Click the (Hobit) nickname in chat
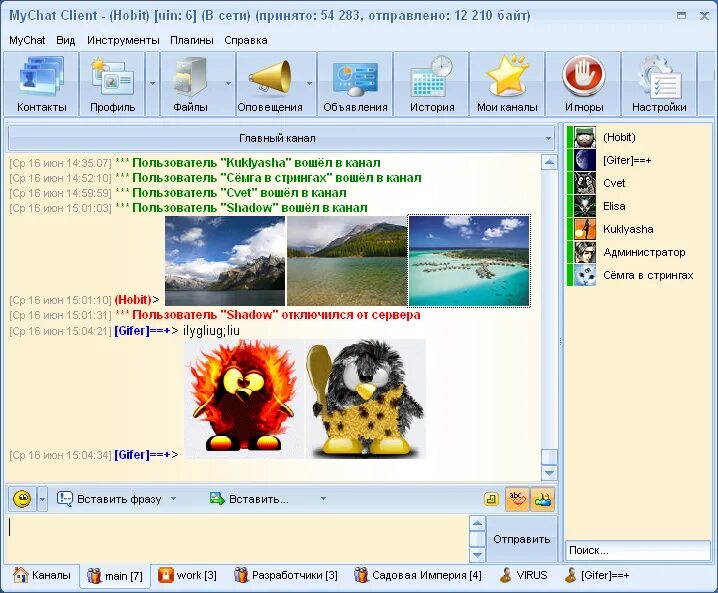Image resolution: width=718 pixels, height=593 pixels. click(133, 300)
